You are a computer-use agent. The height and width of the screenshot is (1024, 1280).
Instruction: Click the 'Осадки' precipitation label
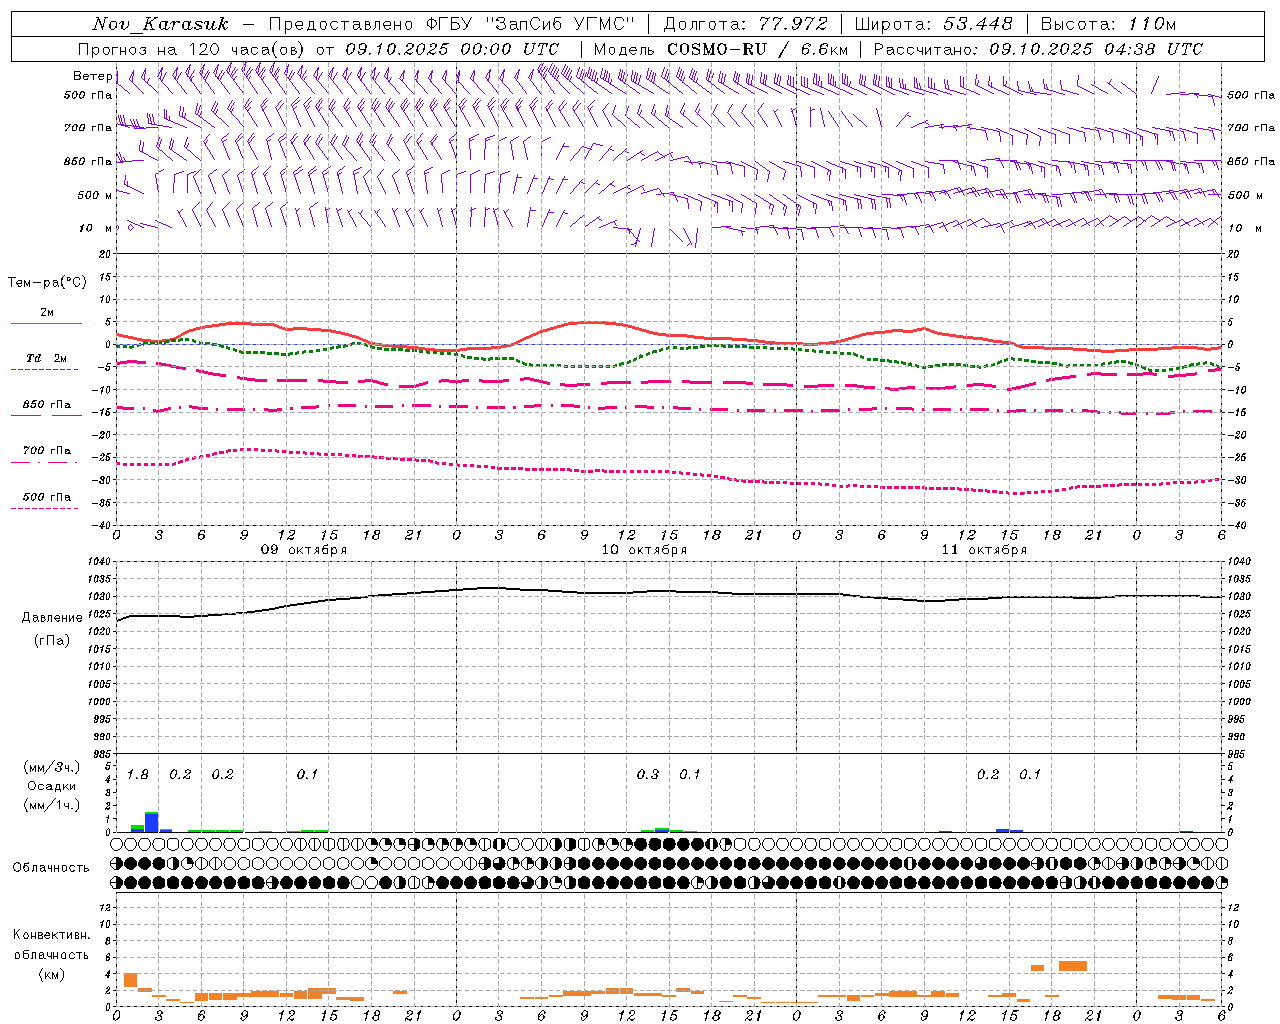click(x=52, y=786)
